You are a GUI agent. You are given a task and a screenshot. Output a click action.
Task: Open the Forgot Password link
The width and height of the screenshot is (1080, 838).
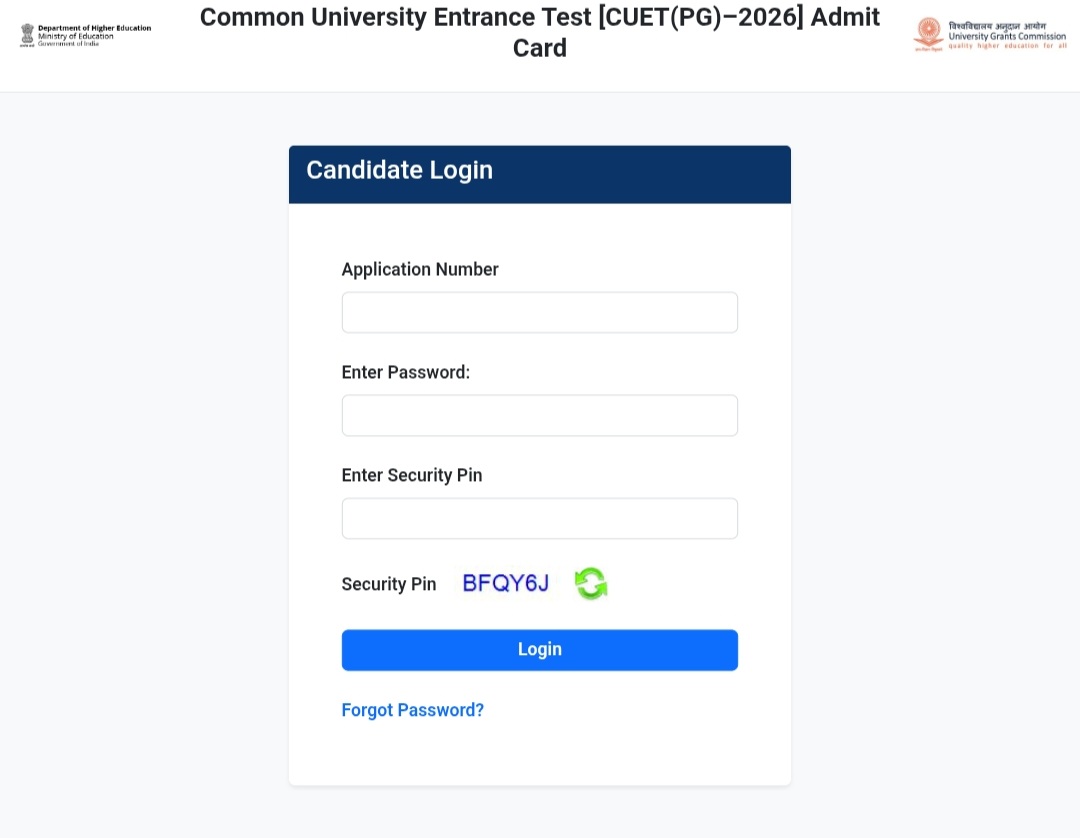pyautogui.click(x=412, y=710)
